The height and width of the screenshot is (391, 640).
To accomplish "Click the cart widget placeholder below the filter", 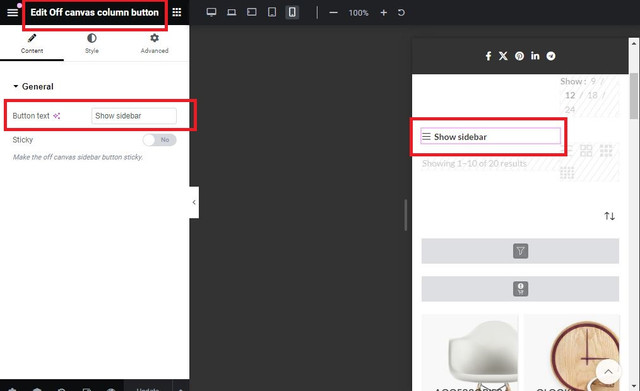I will 520,289.
